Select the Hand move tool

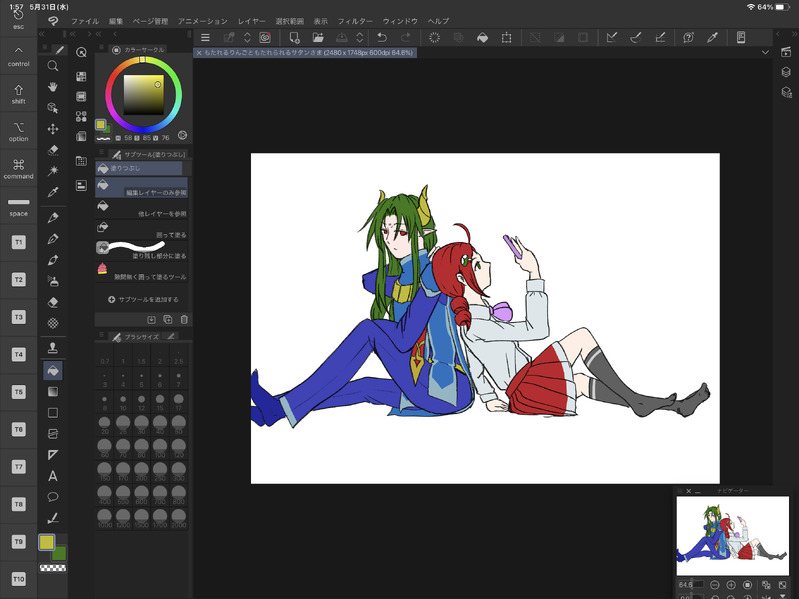pyautogui.click(x=53, y=87)
